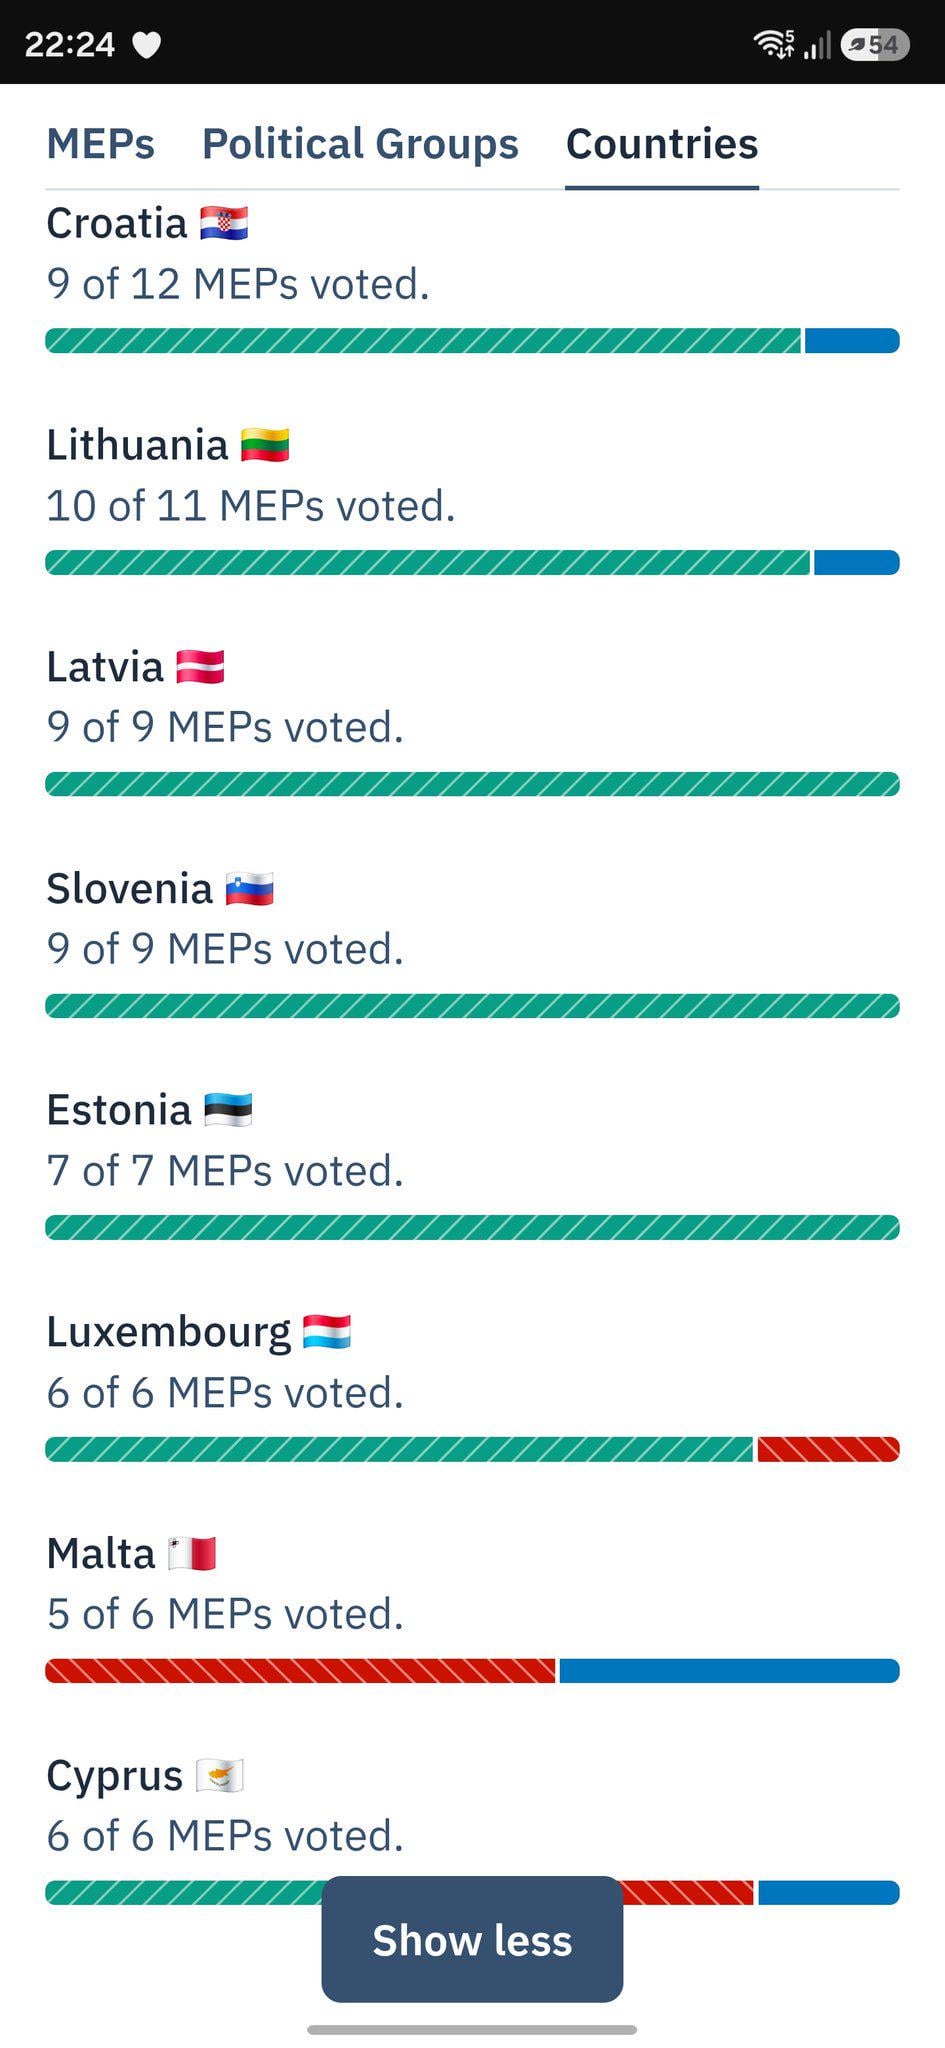The width and height of the screenshot is (945, 2048).
Task: Tap the Latvia flag icon
Action: [200, 667]
